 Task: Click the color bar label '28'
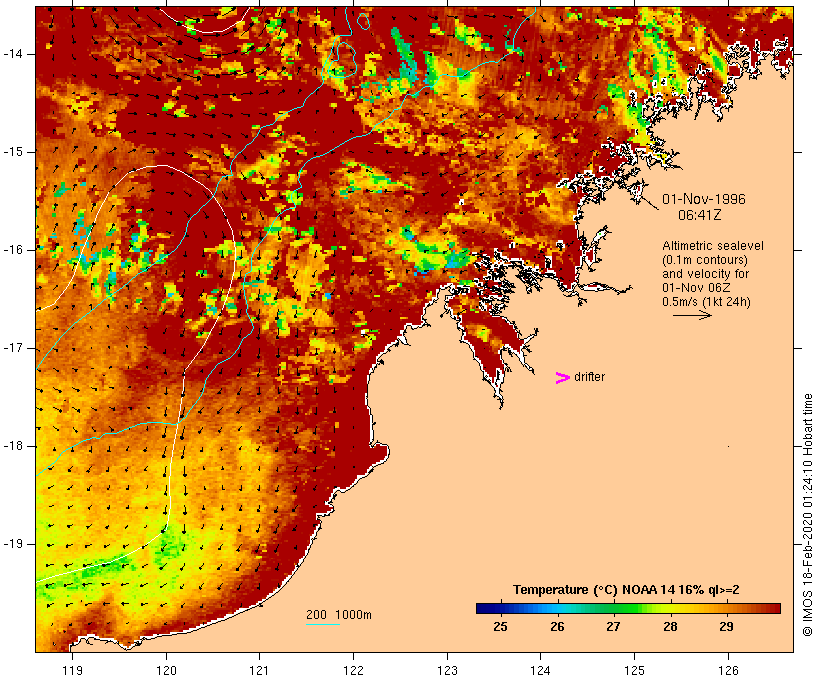click(x=670, y=627)
